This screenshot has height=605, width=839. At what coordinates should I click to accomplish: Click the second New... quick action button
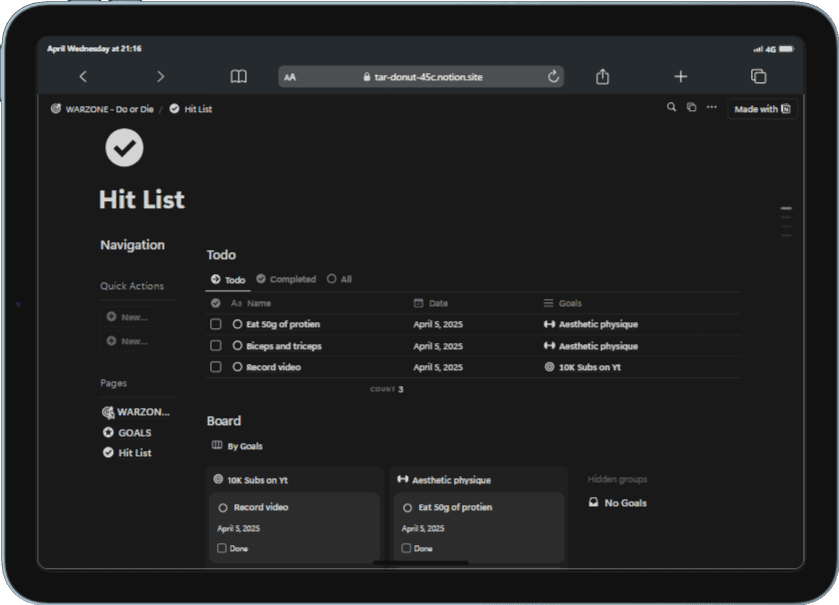[128, 341]
